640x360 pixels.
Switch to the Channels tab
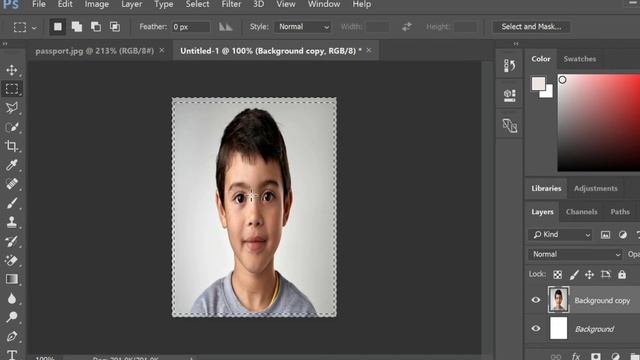(582, 212)
